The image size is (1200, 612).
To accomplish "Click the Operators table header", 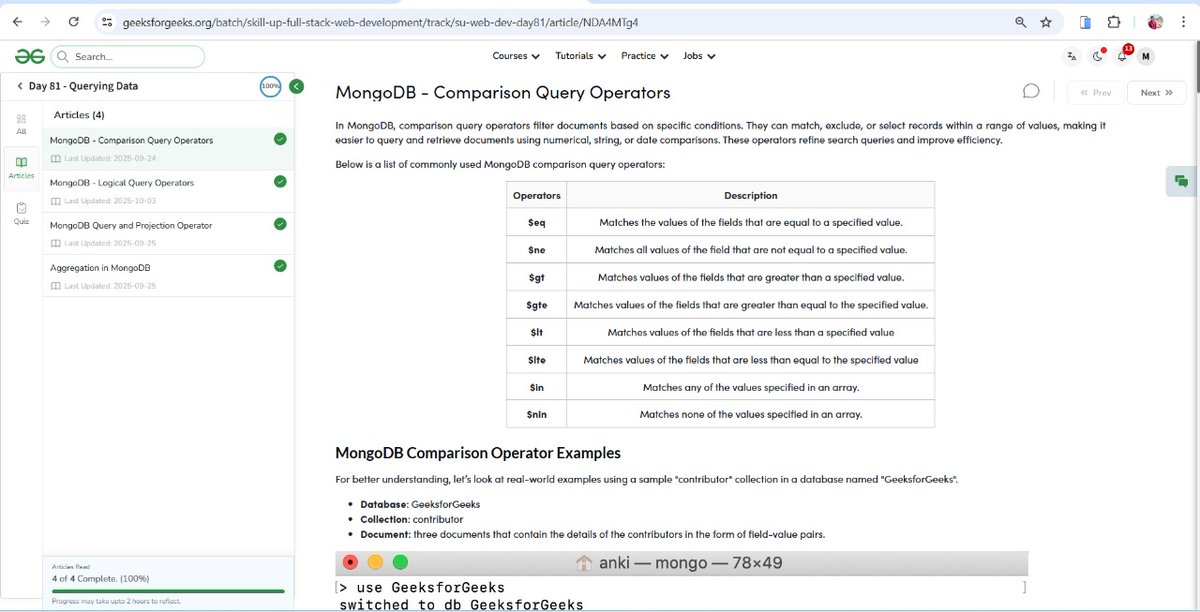I will click(x=536, y=195).
